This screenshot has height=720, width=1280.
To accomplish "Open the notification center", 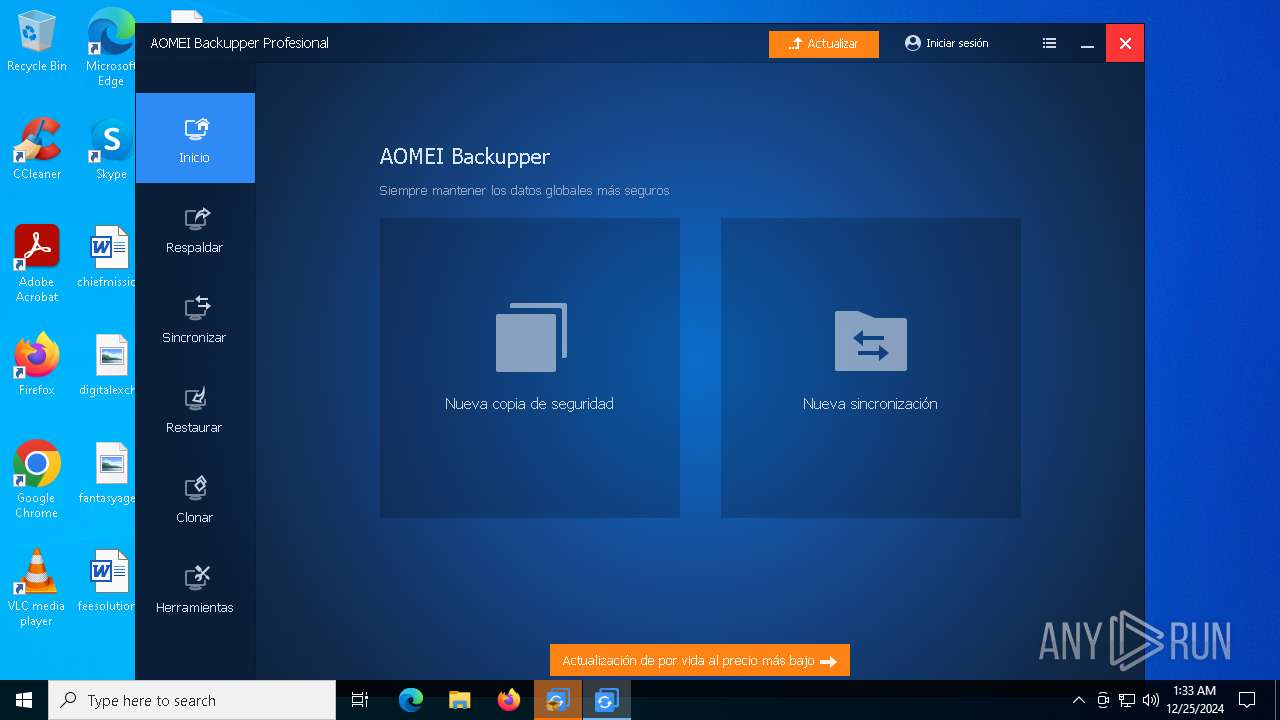I will pyautogui.click(x=1247, y=700).
